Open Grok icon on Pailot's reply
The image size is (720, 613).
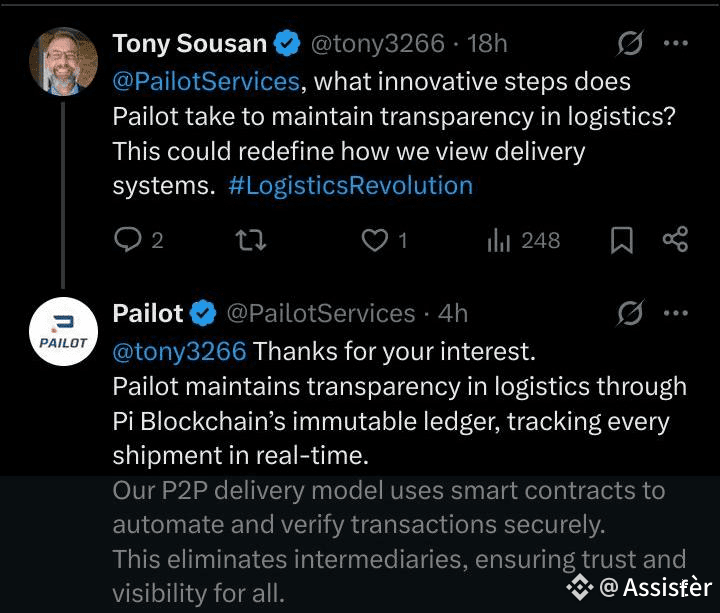pyautogui.click(x=631, y=314)
